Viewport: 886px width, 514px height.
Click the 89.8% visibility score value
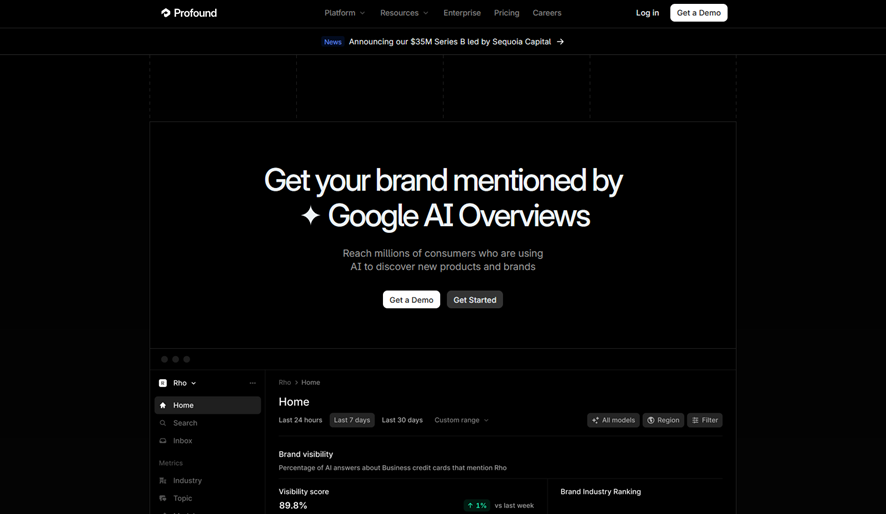(293, 506)
